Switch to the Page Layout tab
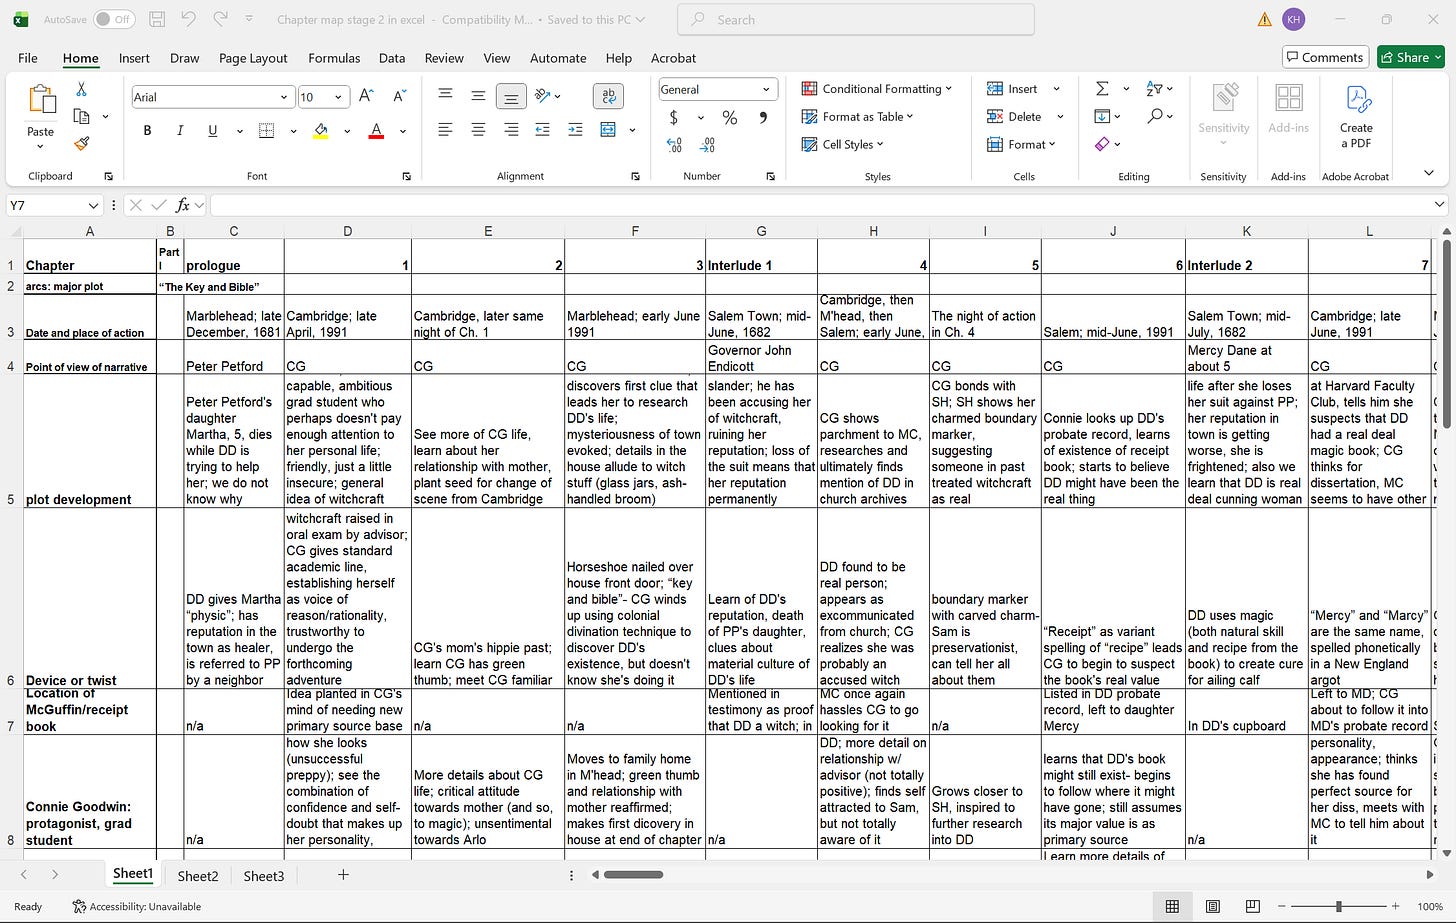This screenshot has height=923, width=1456. click(253, 58)
